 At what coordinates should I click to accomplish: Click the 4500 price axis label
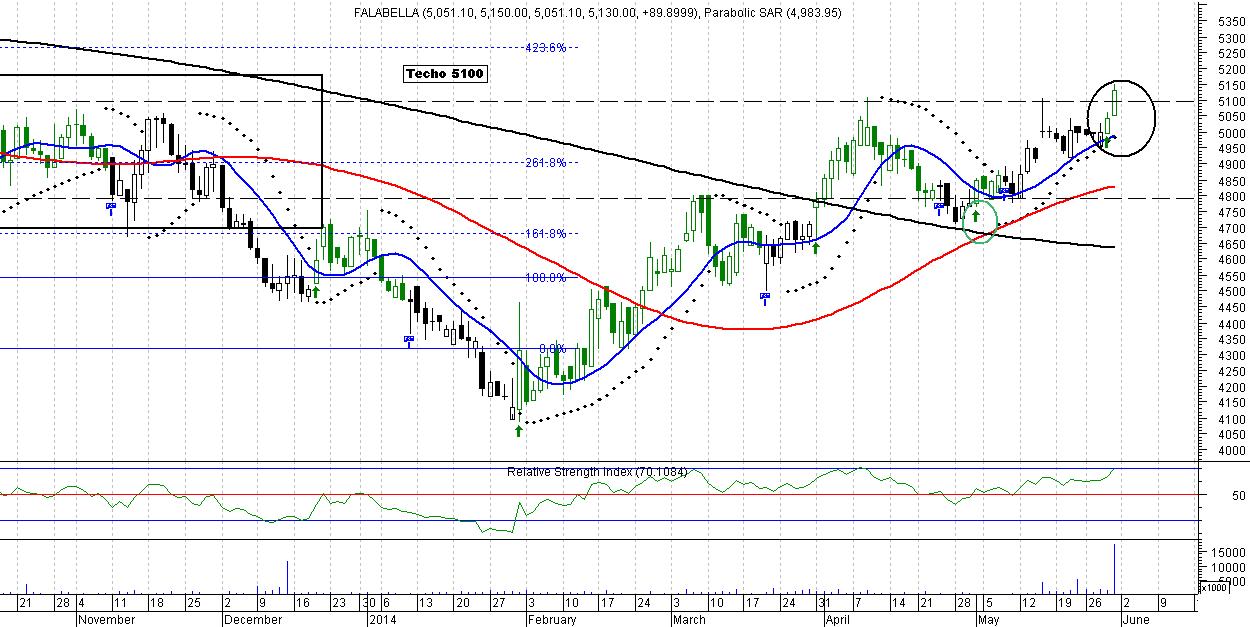pyautogui.click(x=1232, y=292)
